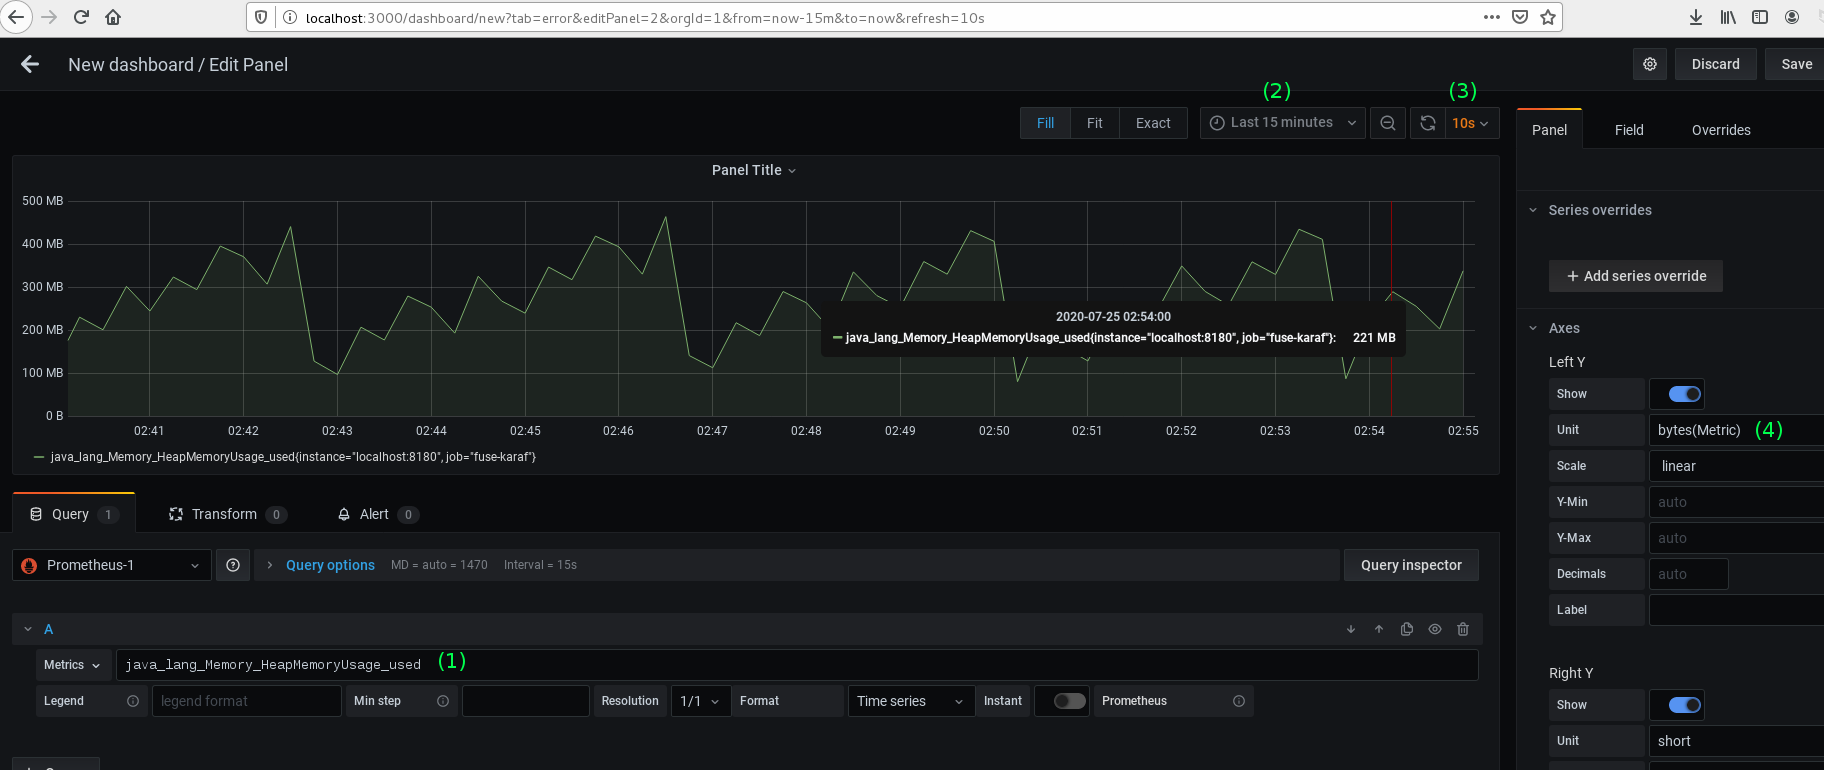Switch to the Overrides tab

[x=1720, y=130]
